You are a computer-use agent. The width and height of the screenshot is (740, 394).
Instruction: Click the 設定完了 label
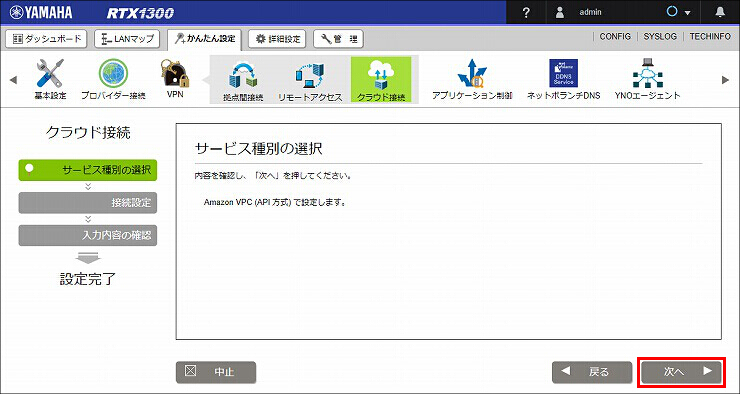(88, 279)
